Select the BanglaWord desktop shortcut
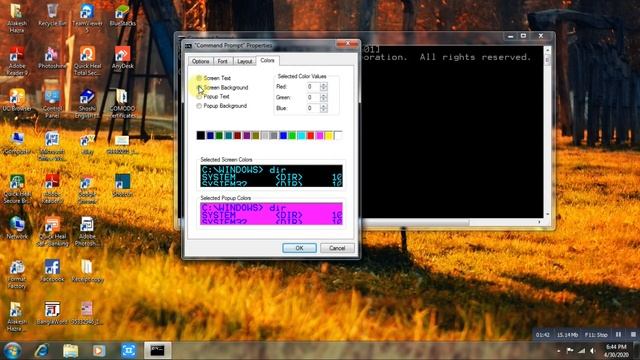640x360 pixels. pyautogui.click(x=52, y=313)
